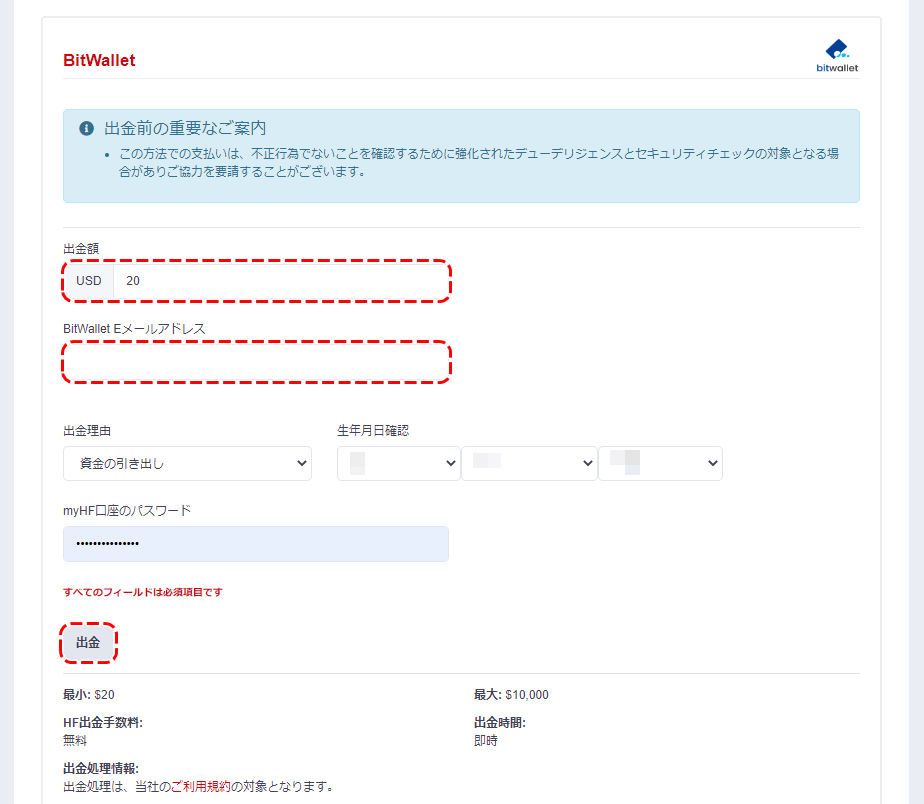Click the bitwallet logo icon
Screen dimensions: 924x804
pyautogui.click(x=837, y=56)
